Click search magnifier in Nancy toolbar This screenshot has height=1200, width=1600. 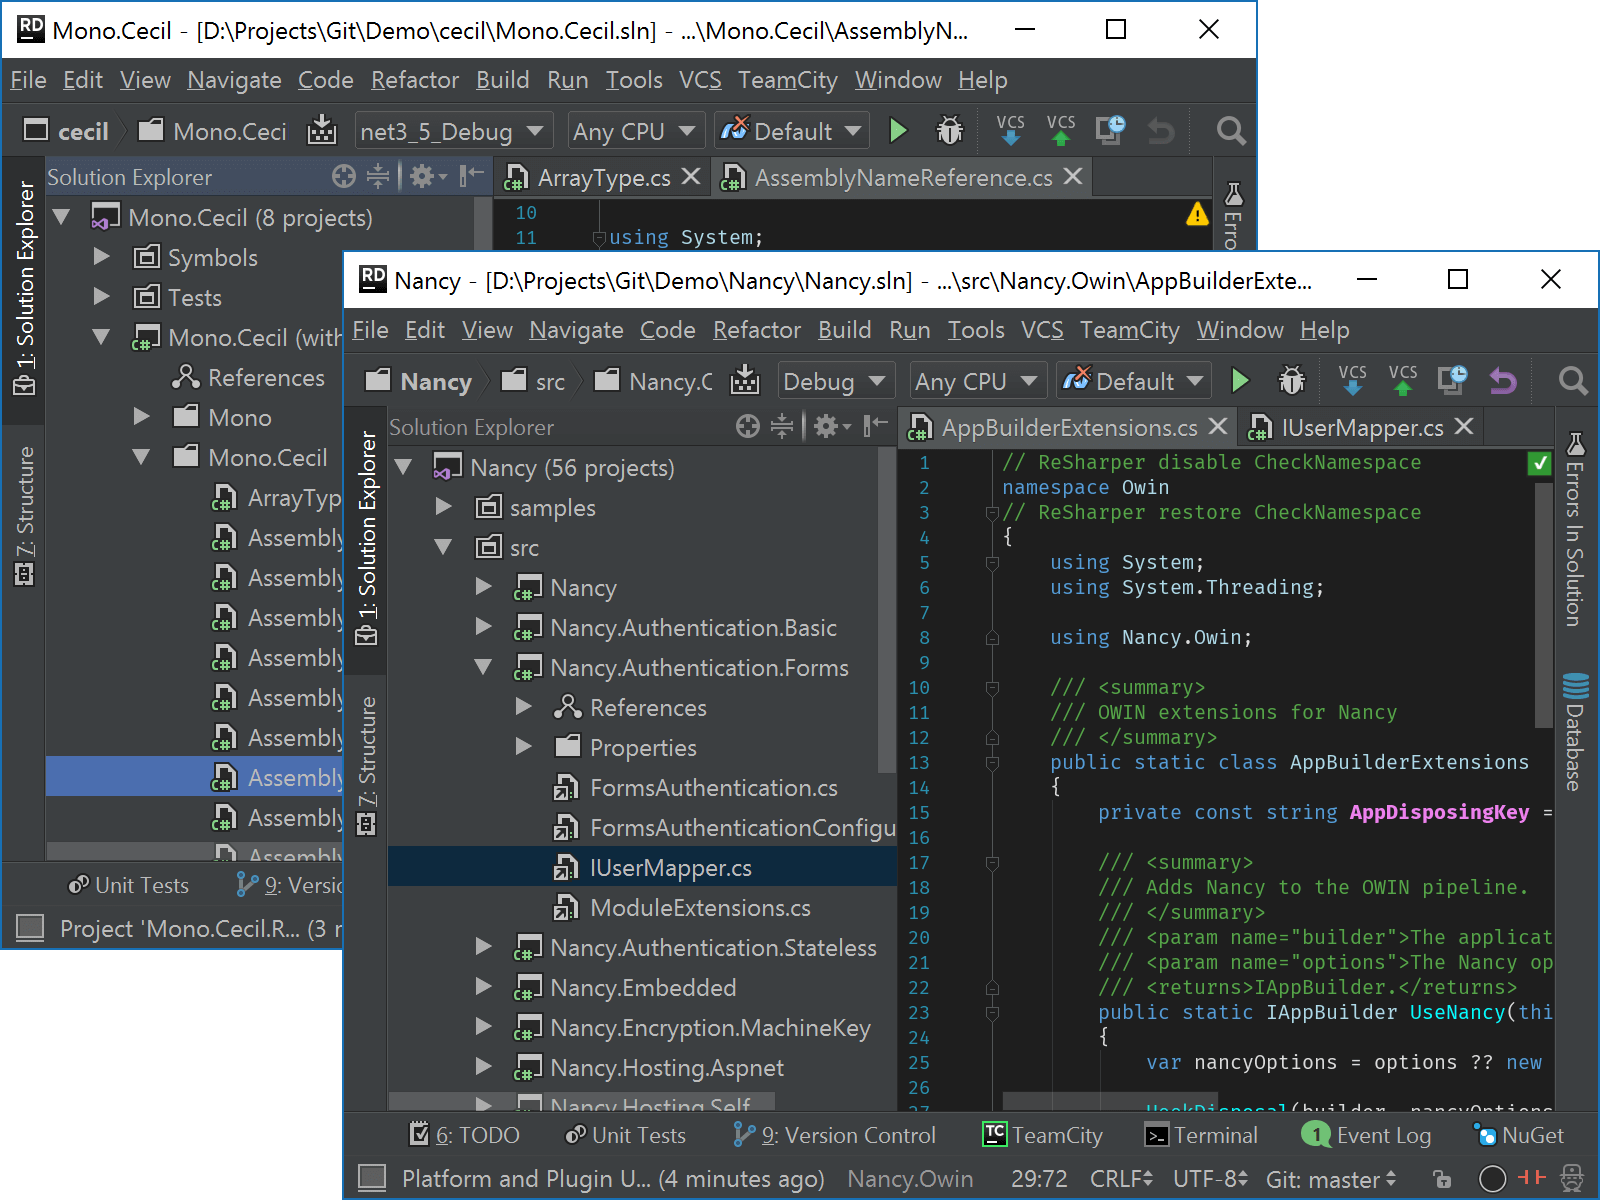coord(1573,381)
